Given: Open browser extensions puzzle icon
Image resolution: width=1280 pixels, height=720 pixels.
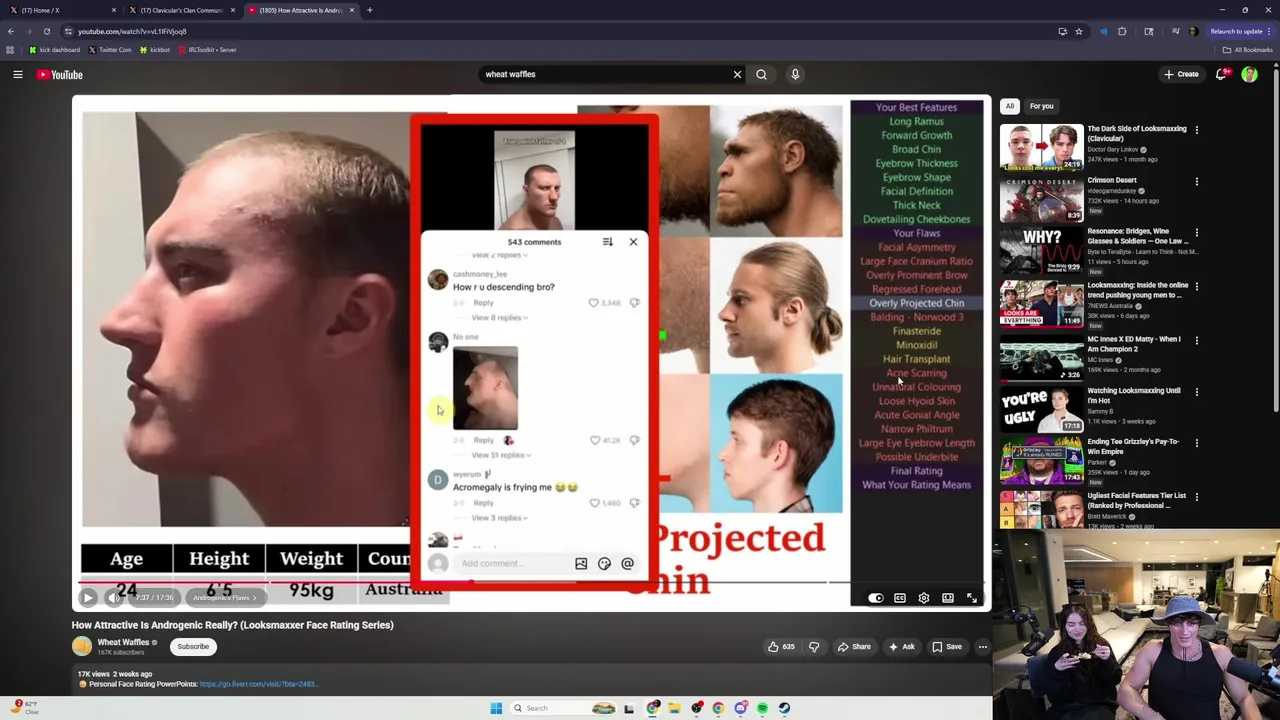Looking at the screenshot, I should tap(1122, 31).
